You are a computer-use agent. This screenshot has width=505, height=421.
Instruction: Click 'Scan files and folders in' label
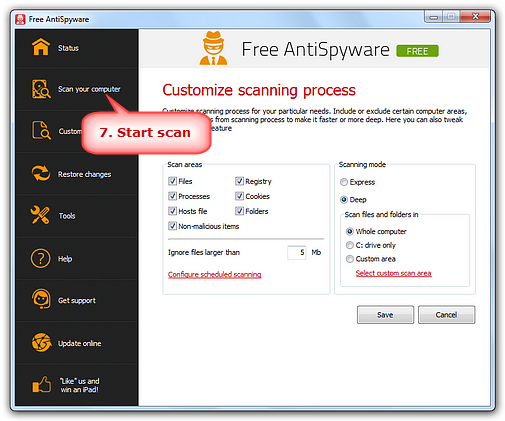(x=381, y=214)
